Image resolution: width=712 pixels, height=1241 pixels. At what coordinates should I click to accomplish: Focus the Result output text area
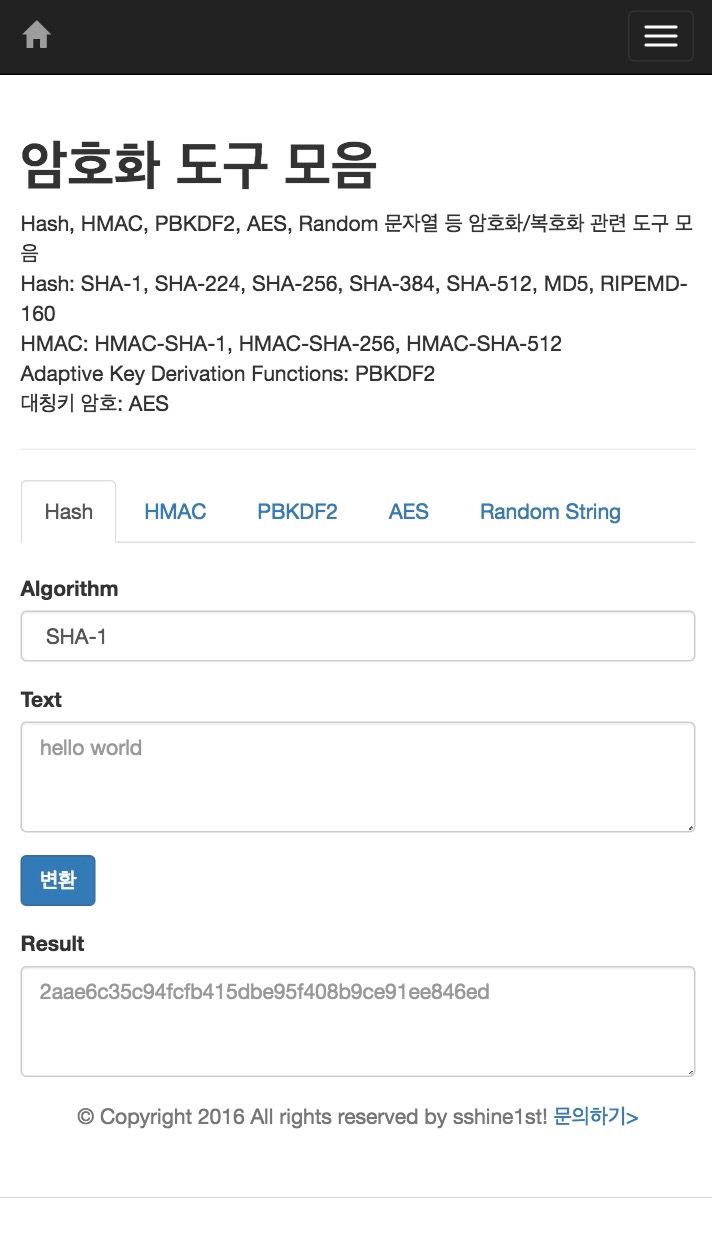(358, 1021)
